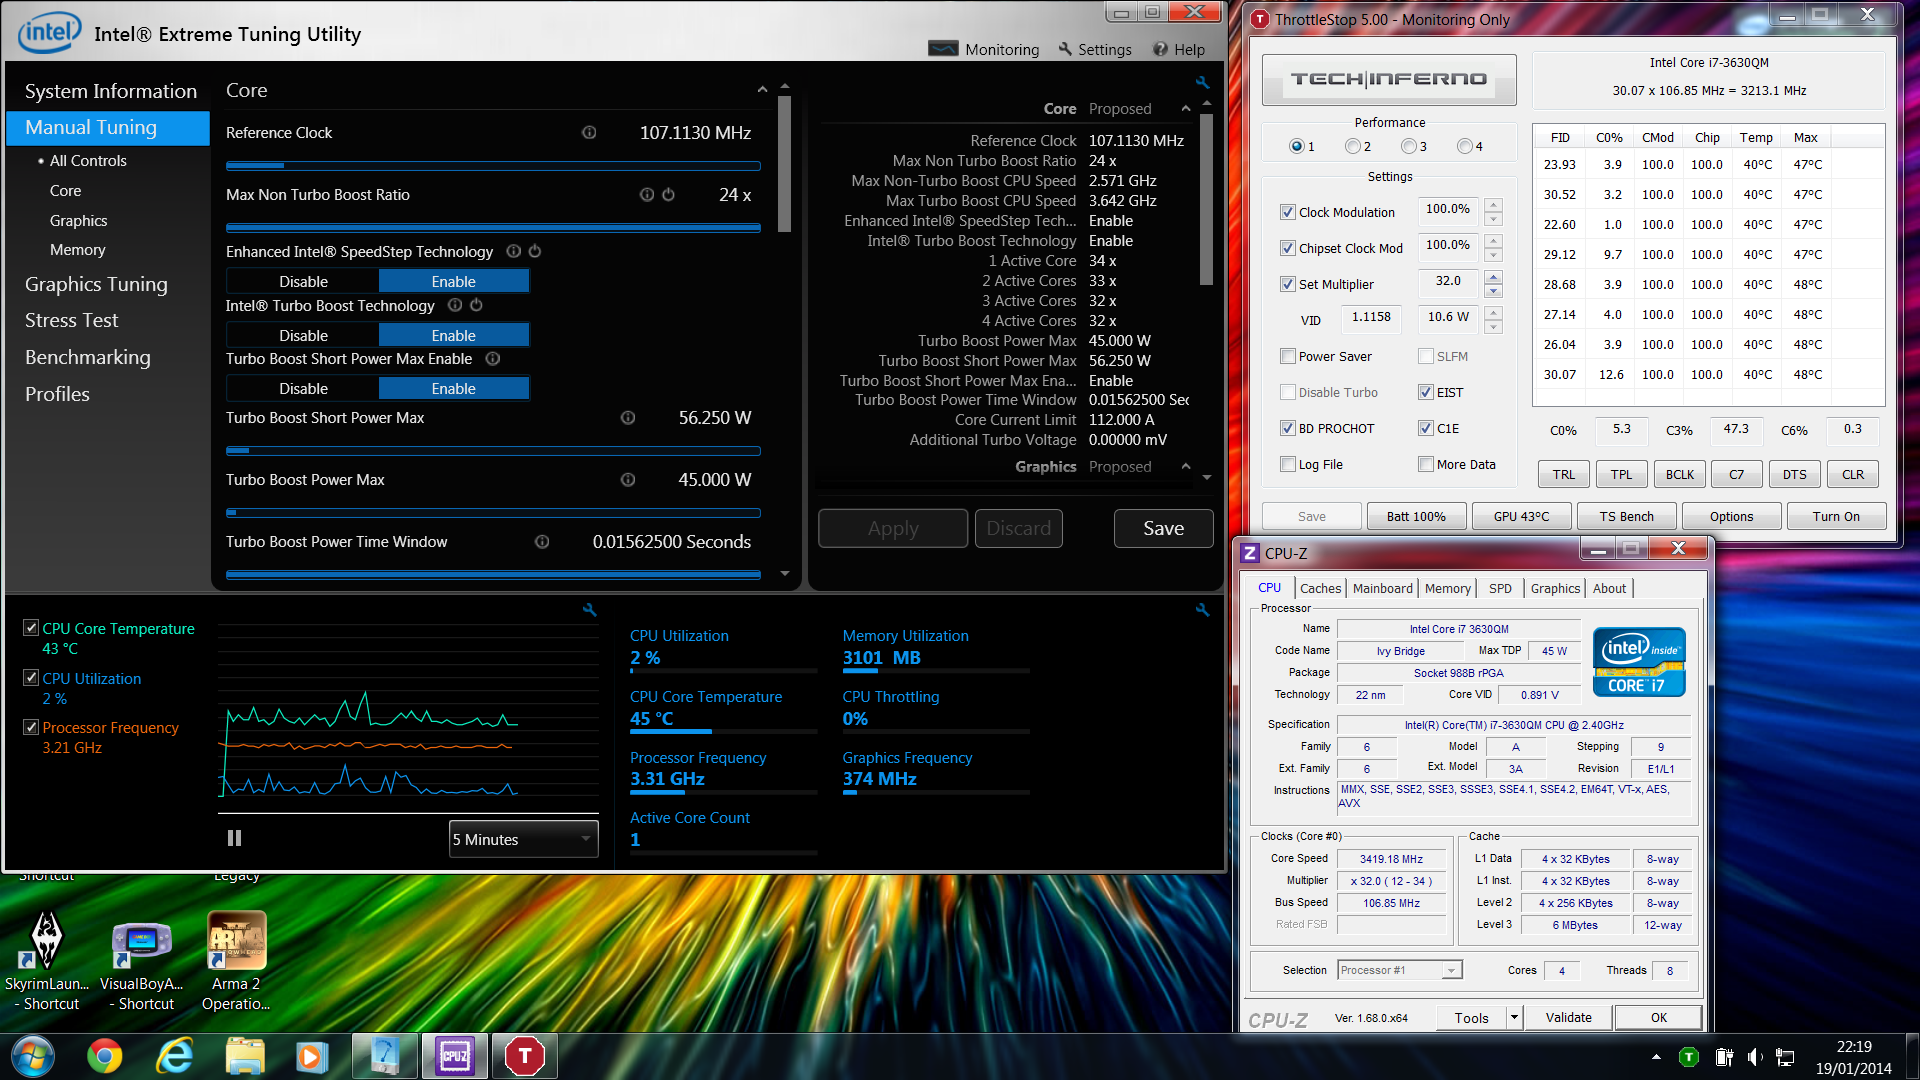Click info icon next to Reference Clock

tap(589, 132)
